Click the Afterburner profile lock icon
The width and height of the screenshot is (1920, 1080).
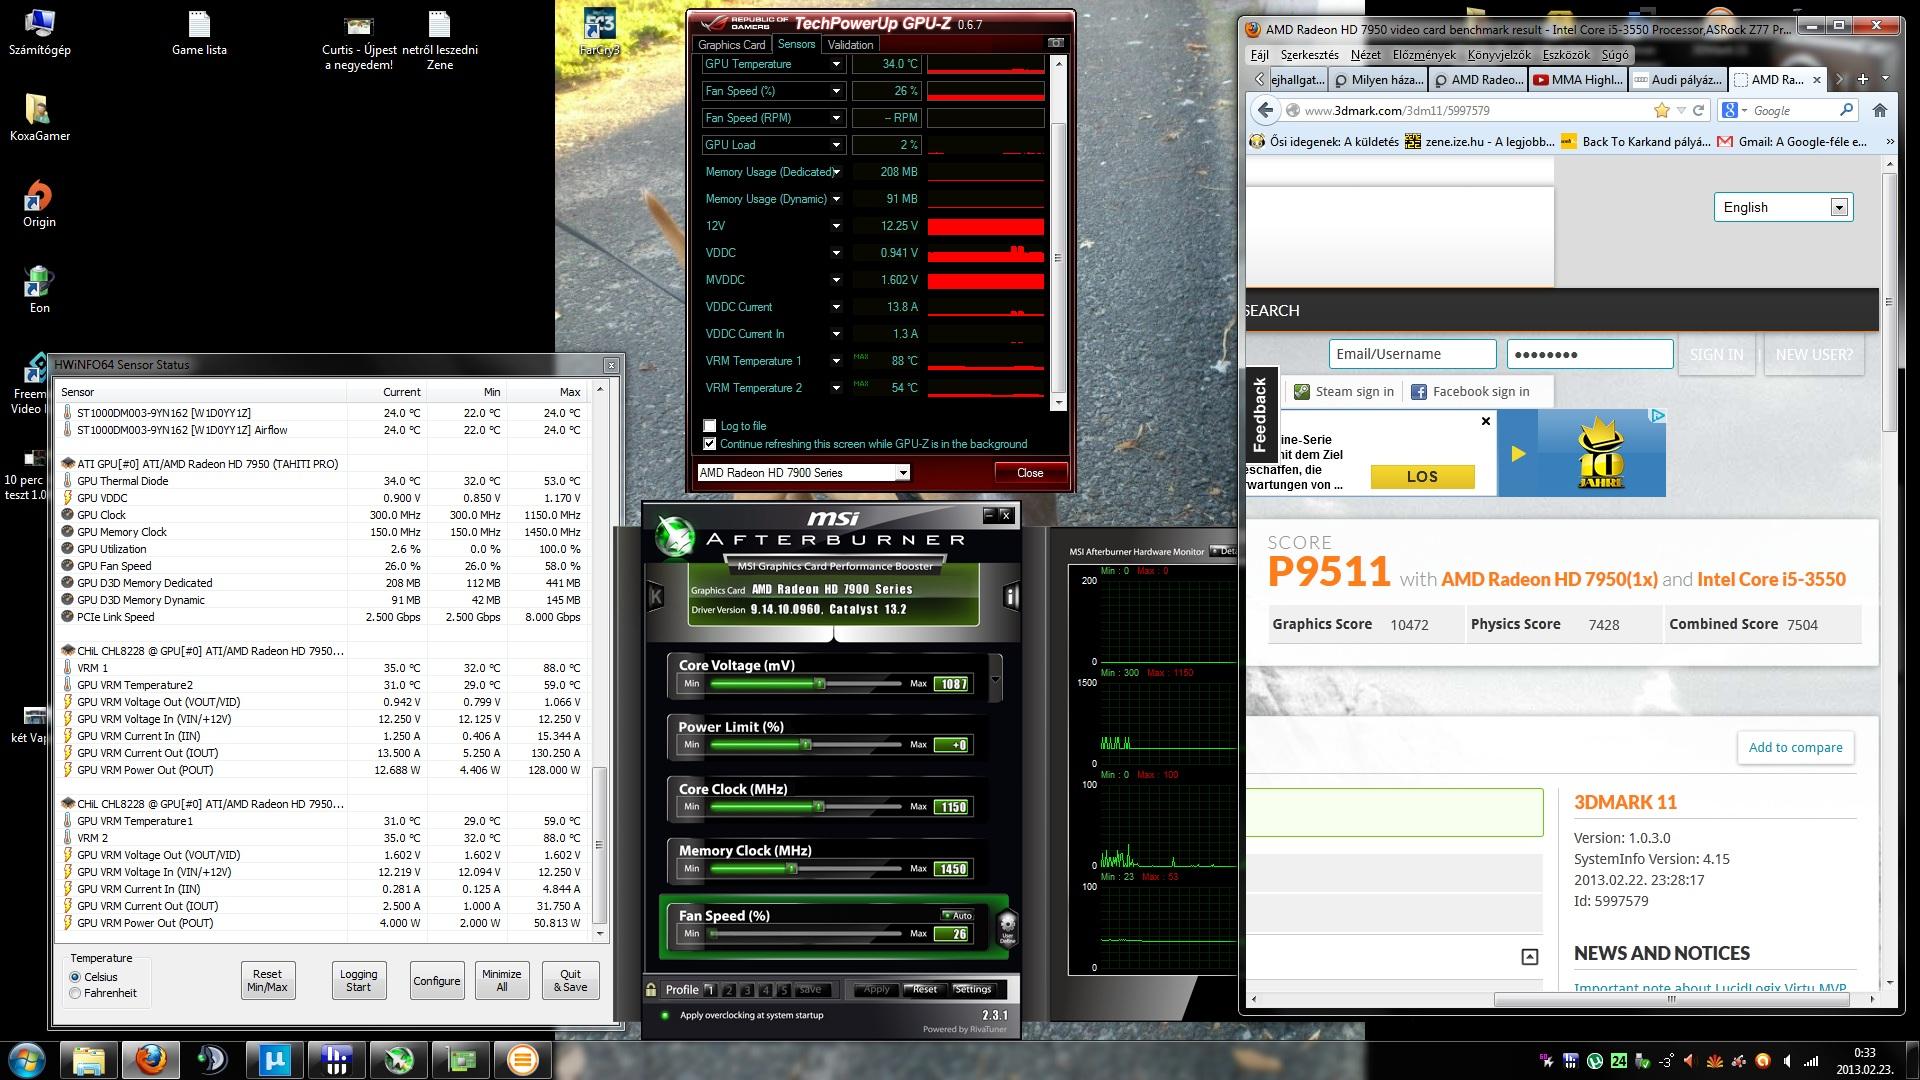(651, 989)
